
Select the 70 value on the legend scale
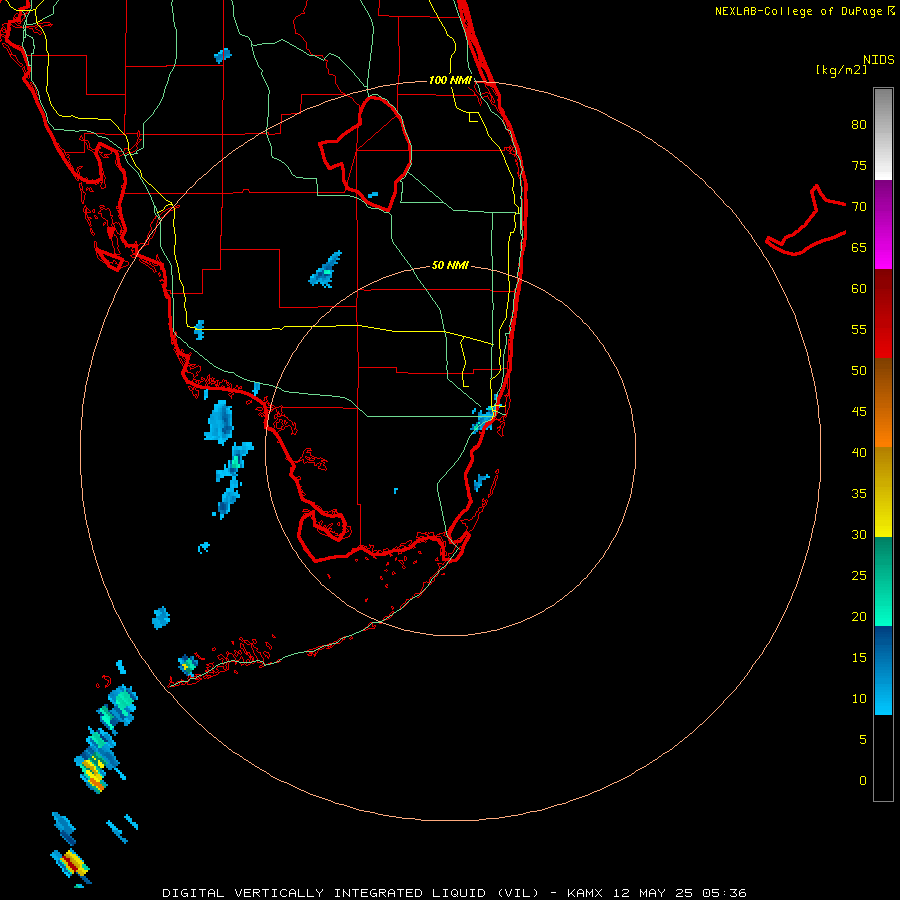(x=859, y=207)
